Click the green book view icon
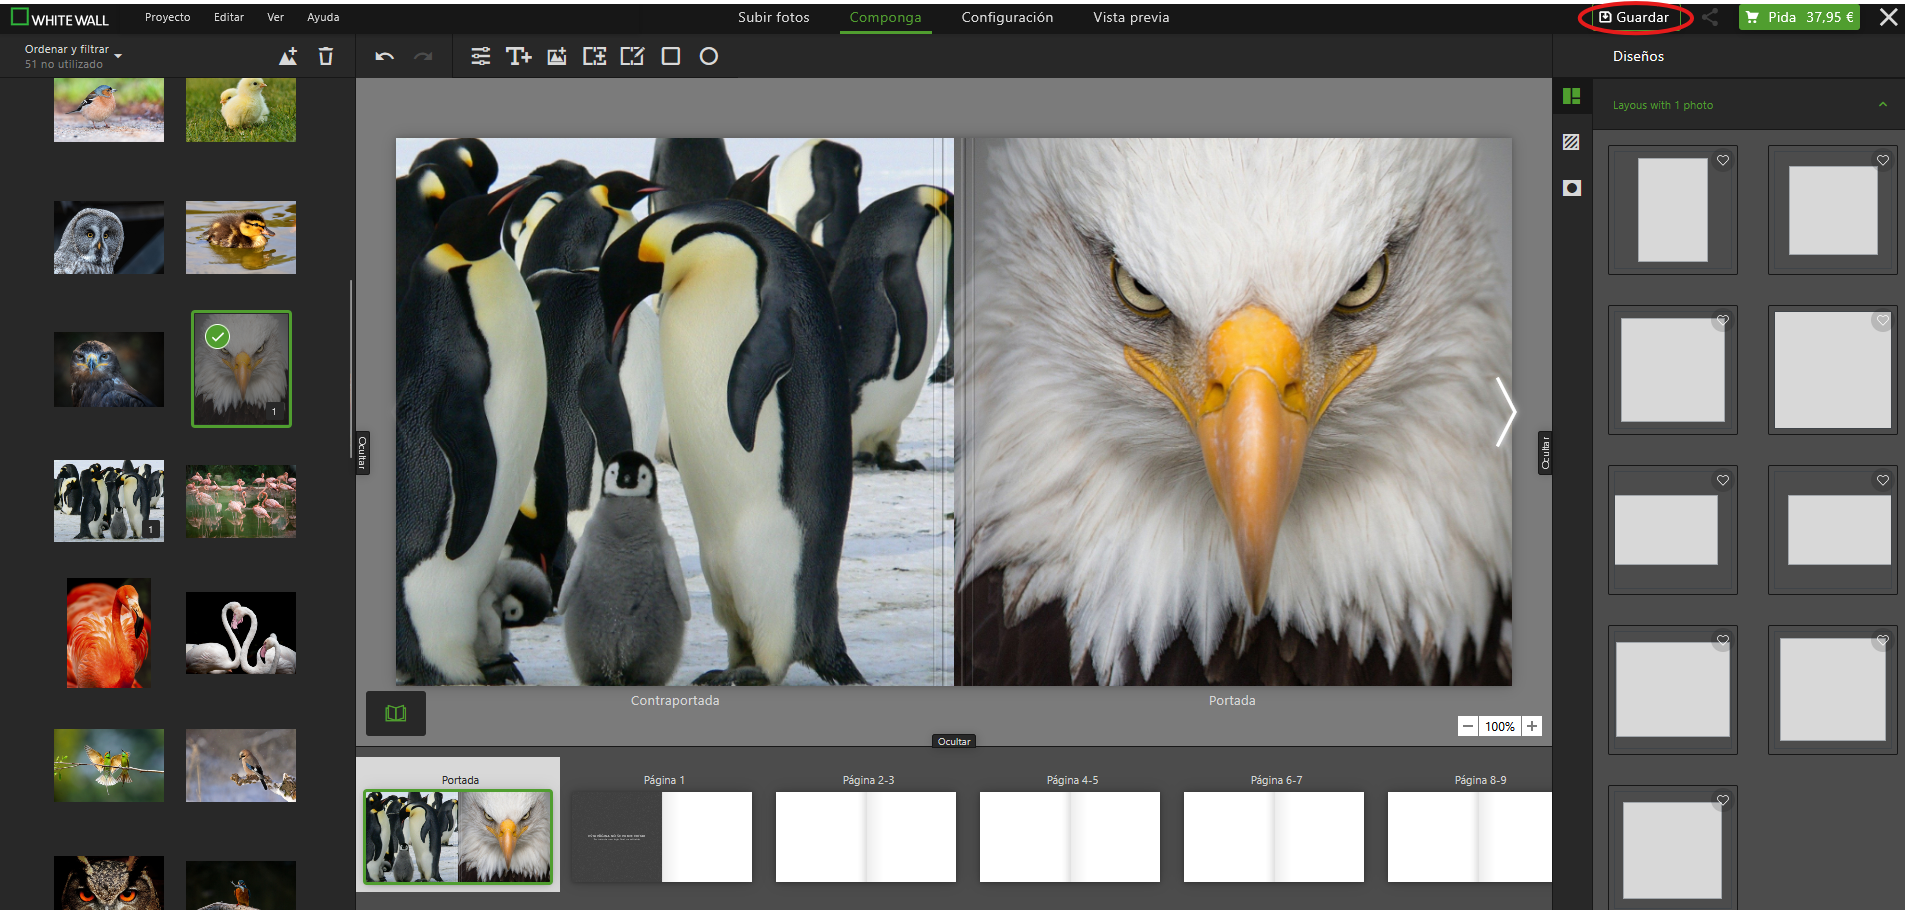This screenshot has width=1905, height=910. tap(396, 713)
